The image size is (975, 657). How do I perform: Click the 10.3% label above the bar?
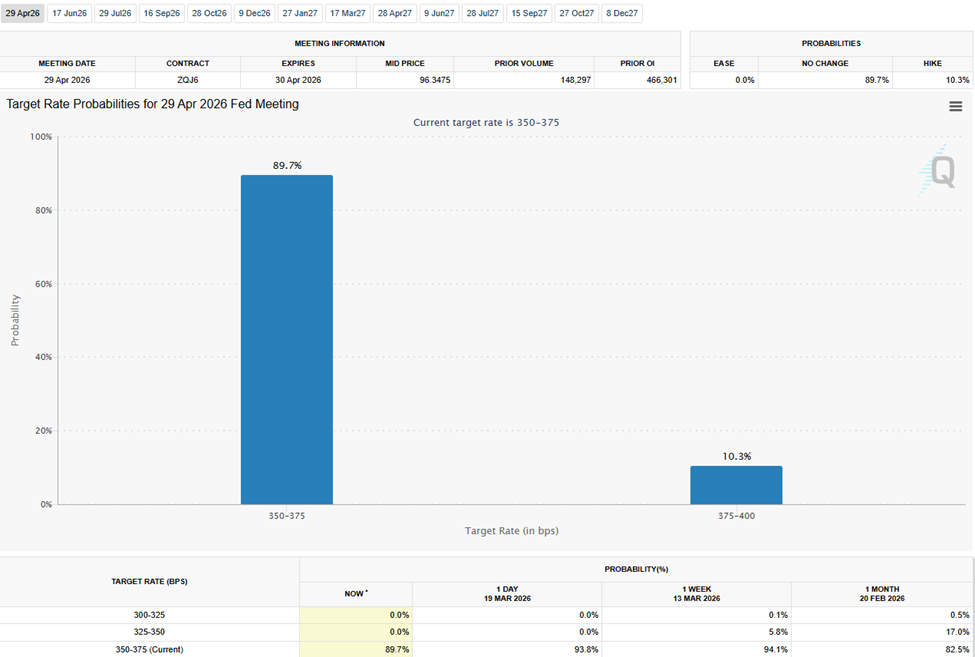coord(736,456)
